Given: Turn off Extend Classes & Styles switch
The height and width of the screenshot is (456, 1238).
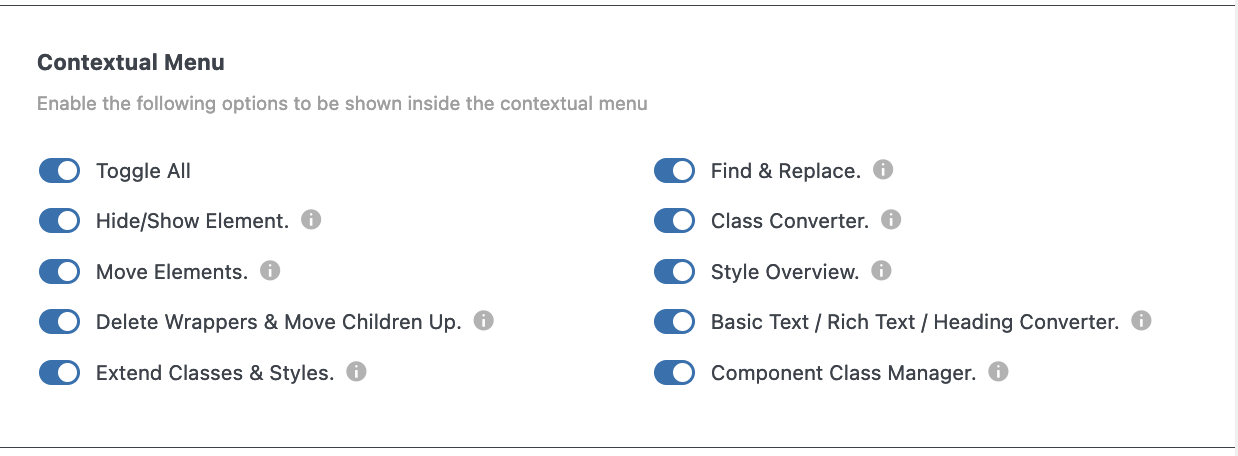Looking at the screenshot, I should tap(59, 373).
